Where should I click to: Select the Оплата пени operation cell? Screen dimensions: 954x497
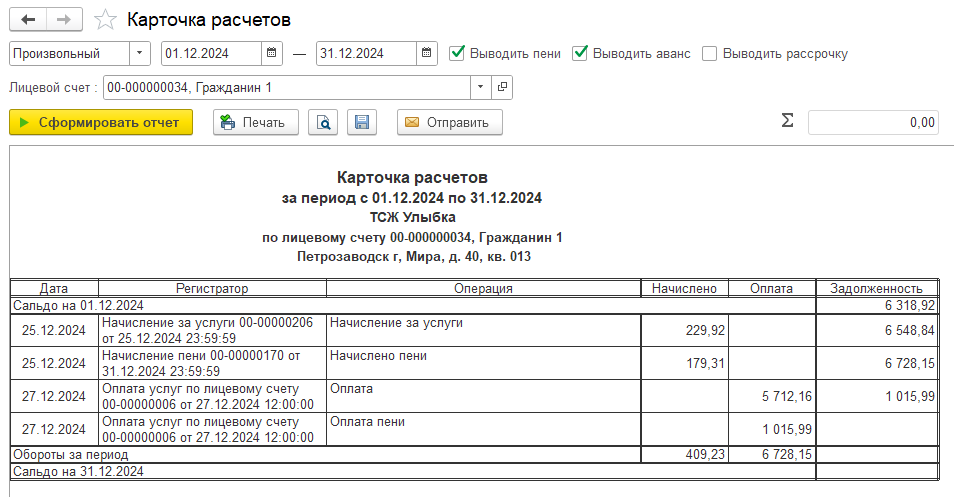[484, 429]
